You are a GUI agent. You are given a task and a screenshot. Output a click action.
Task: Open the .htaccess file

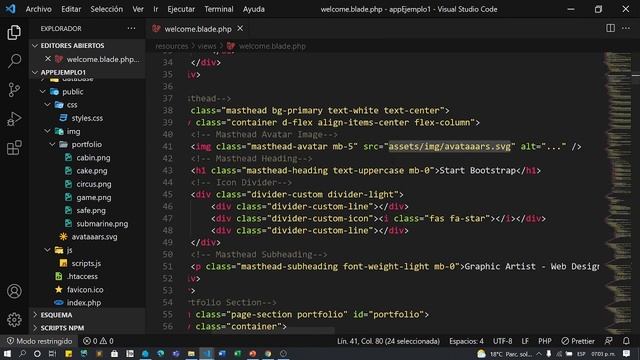[82, 276]
